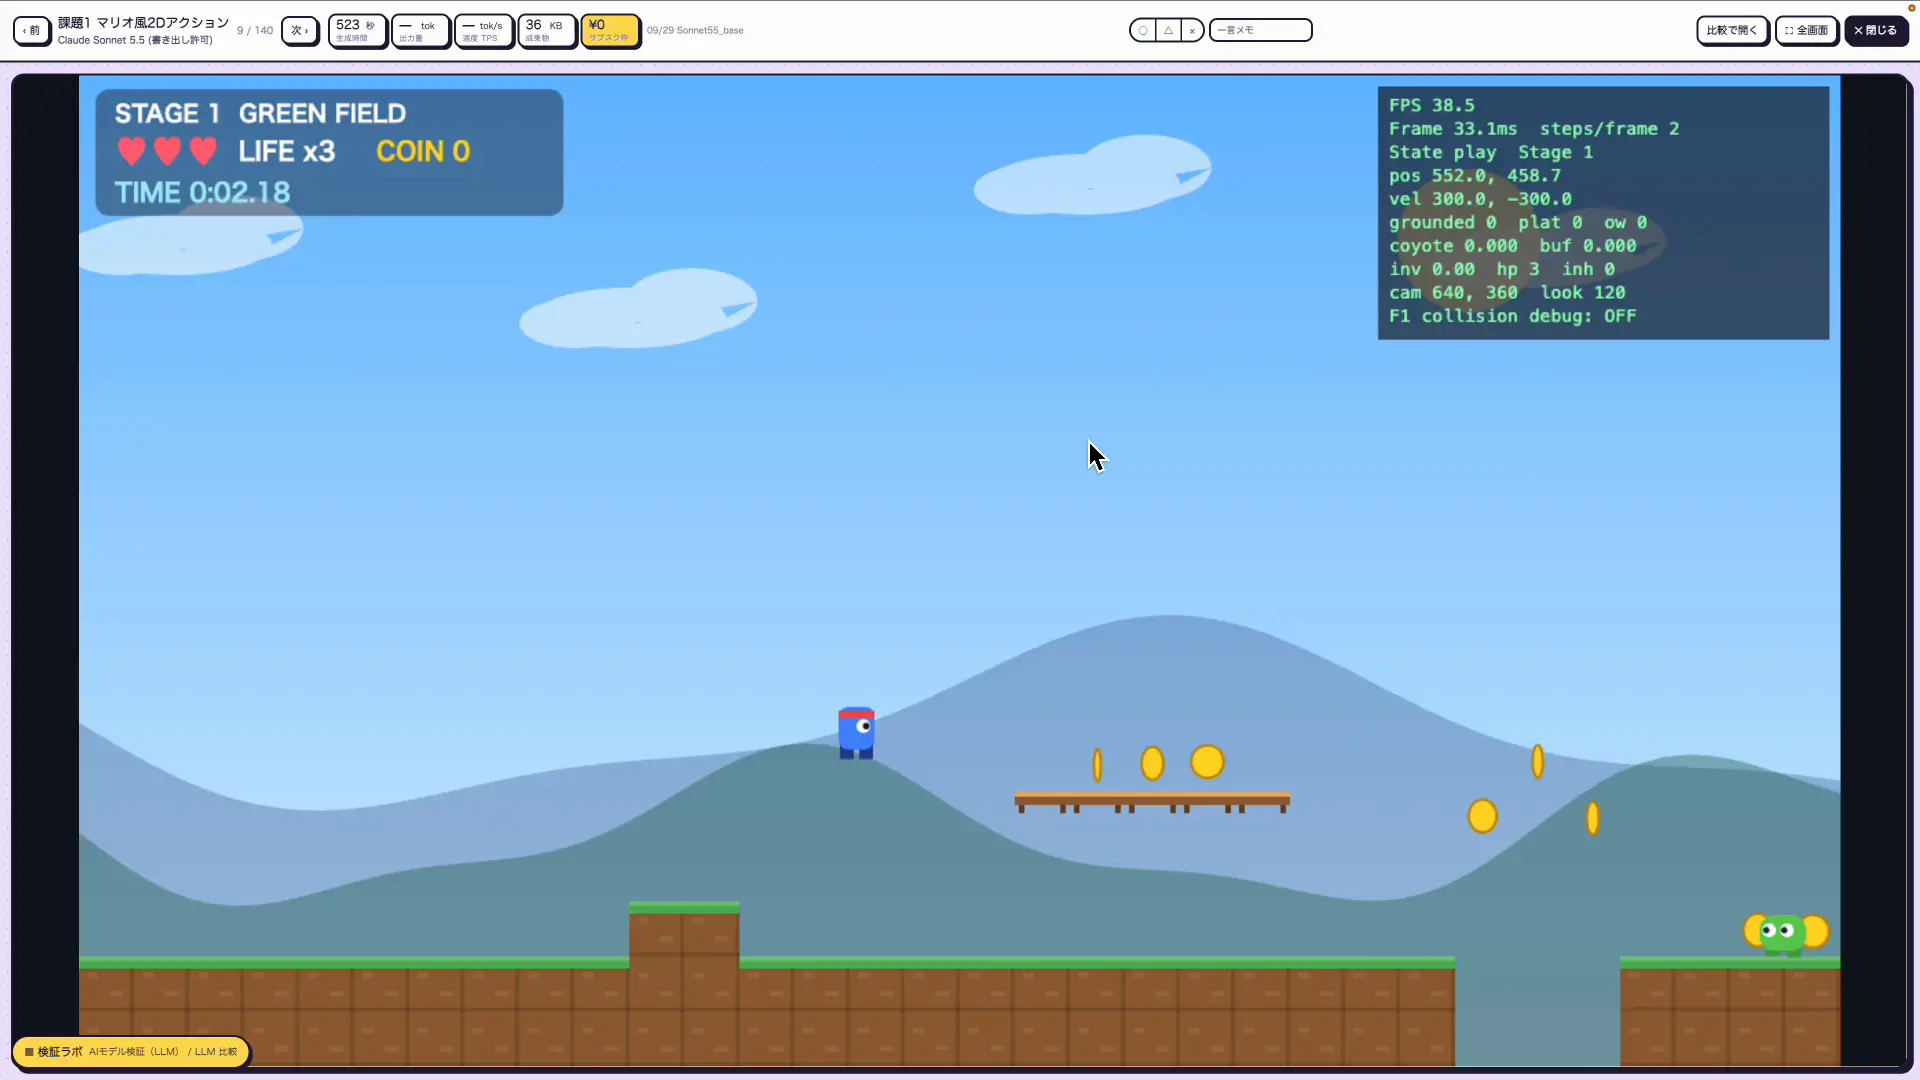The width and height of the screenshot is (1920, 1080).
Task: Click the tok/s speed TPS badge
Action: click(x=484, y=30)
